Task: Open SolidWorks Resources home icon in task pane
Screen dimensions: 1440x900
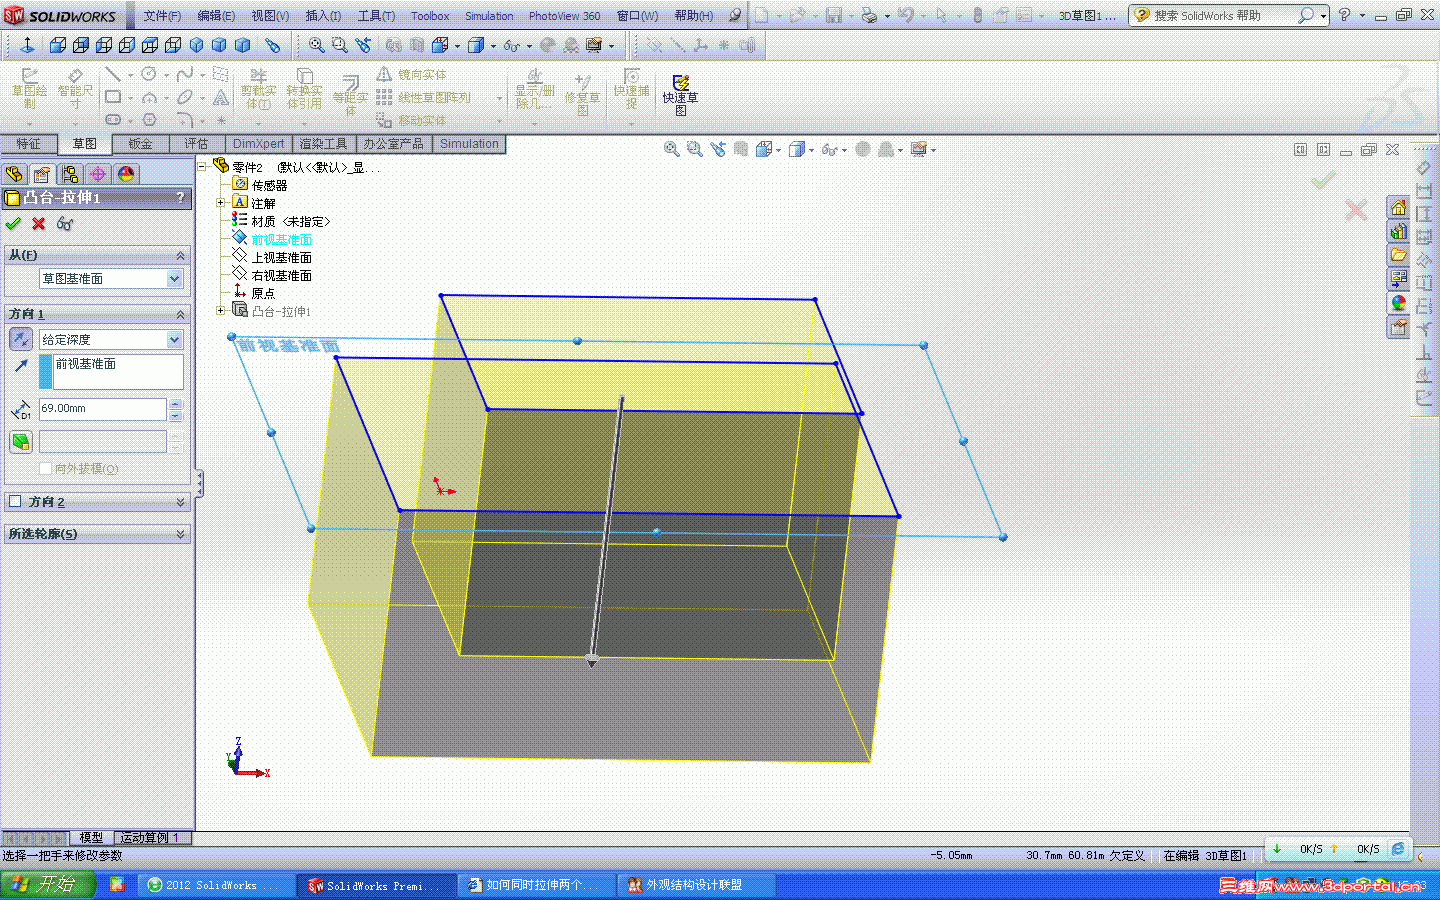Action: pyautogui.click(x=1398, y=208)
